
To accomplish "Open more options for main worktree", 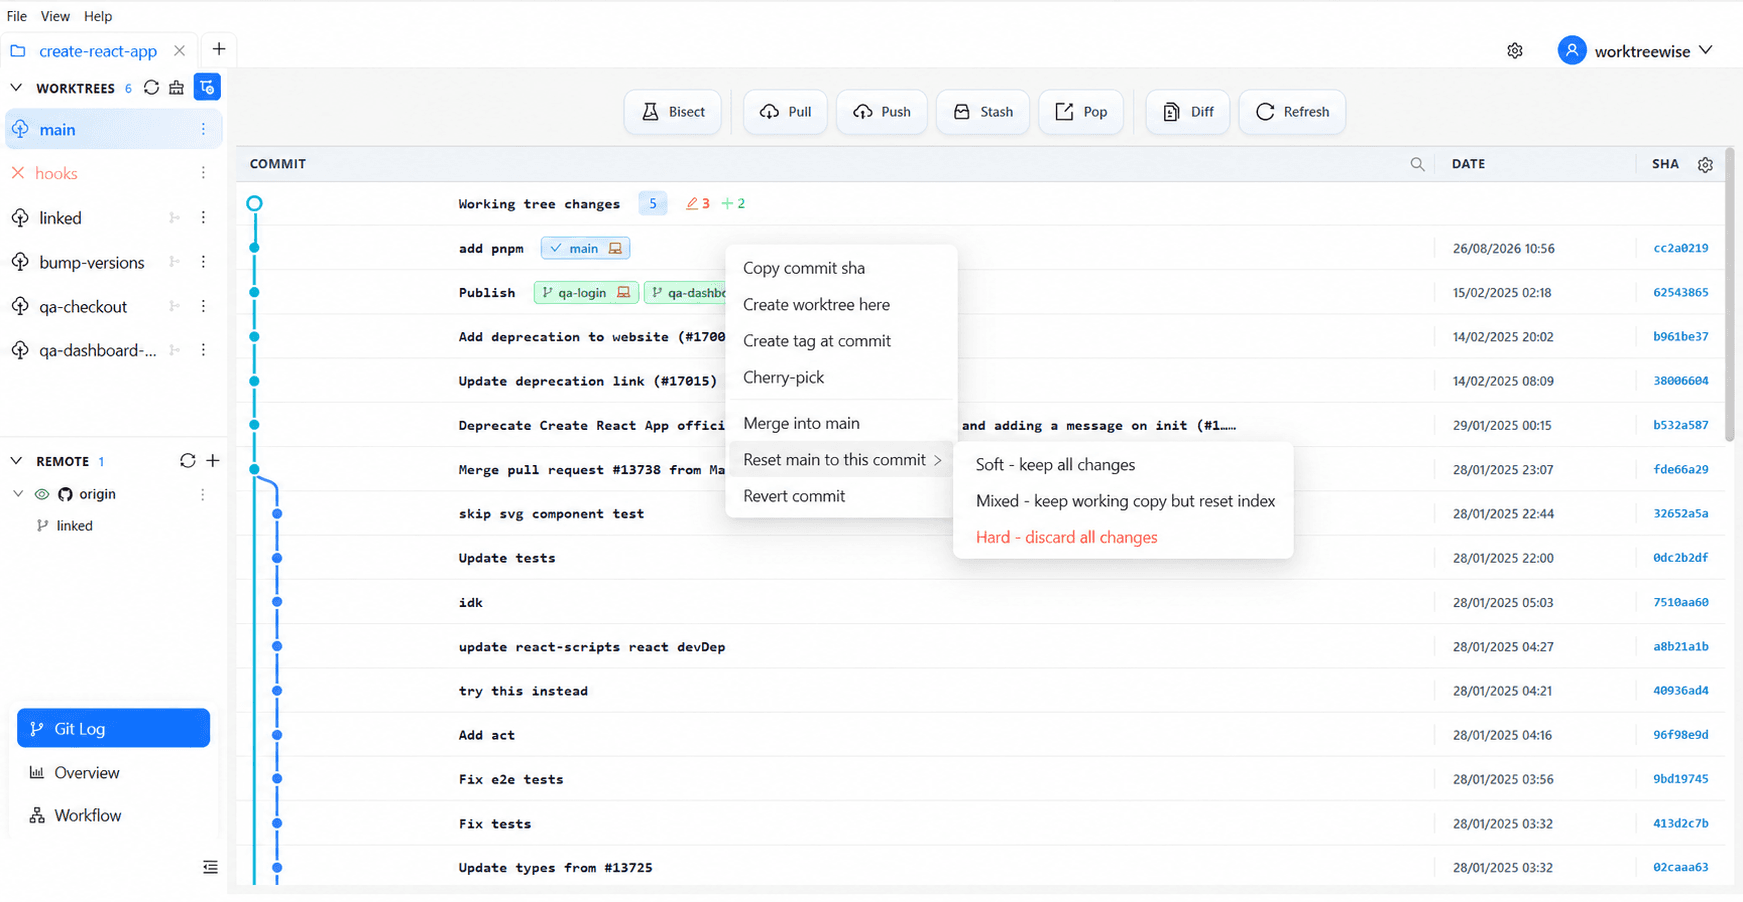I will click(x=203, y=129).
